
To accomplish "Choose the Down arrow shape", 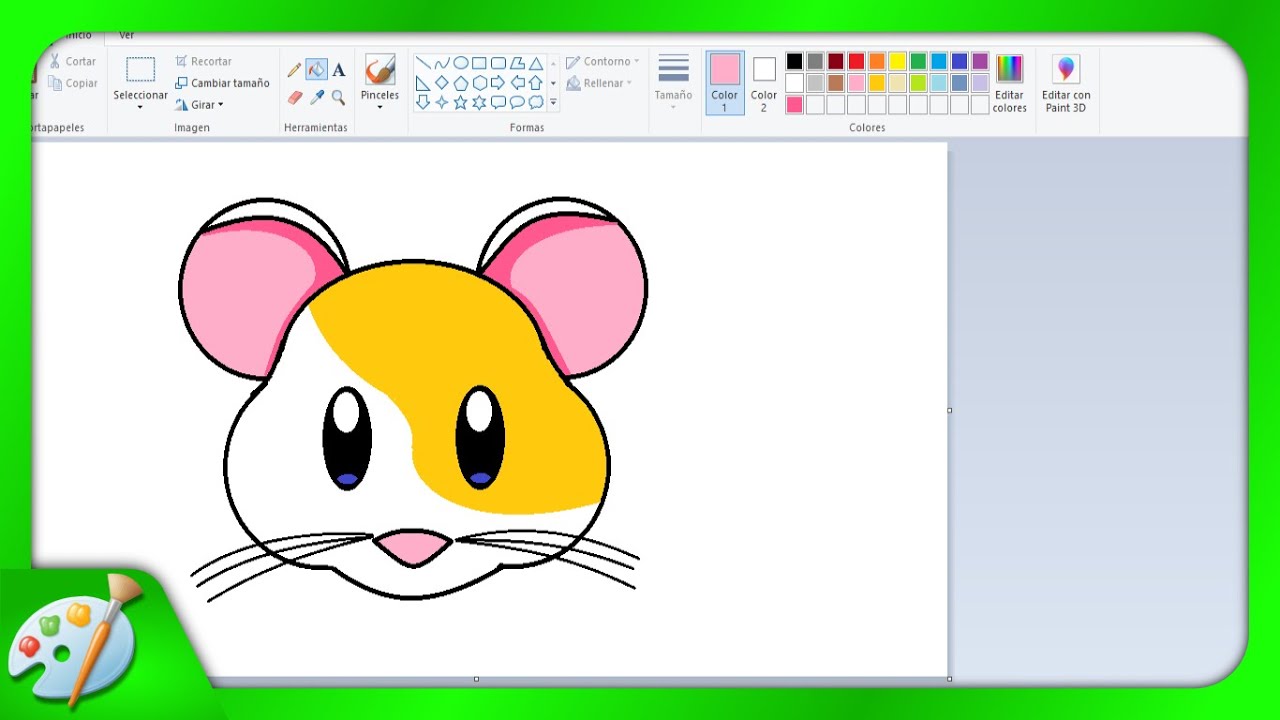I will (423, 102).
